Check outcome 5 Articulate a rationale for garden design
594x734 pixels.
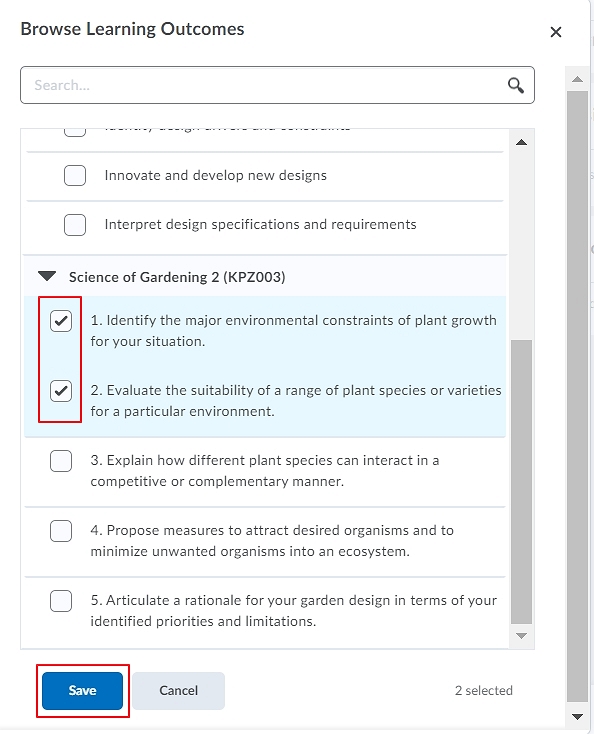[x=61, y=601]
